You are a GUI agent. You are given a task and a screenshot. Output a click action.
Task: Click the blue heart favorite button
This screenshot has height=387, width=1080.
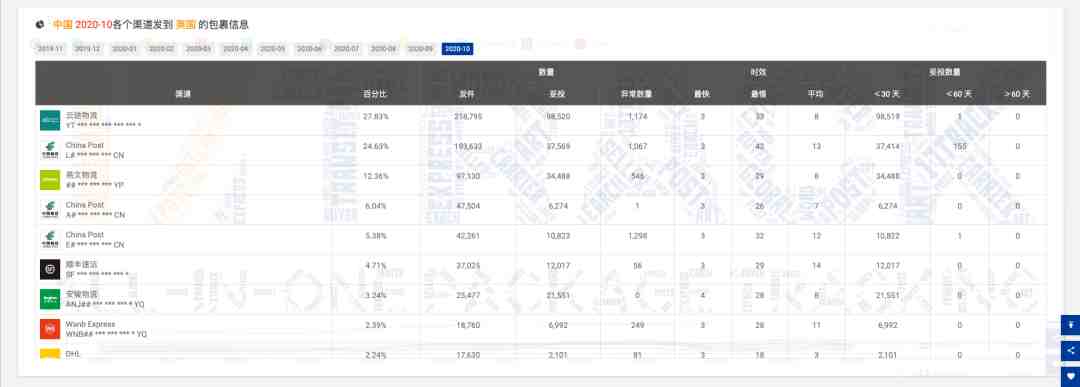pyautogui.click(x=1070, y=377)
